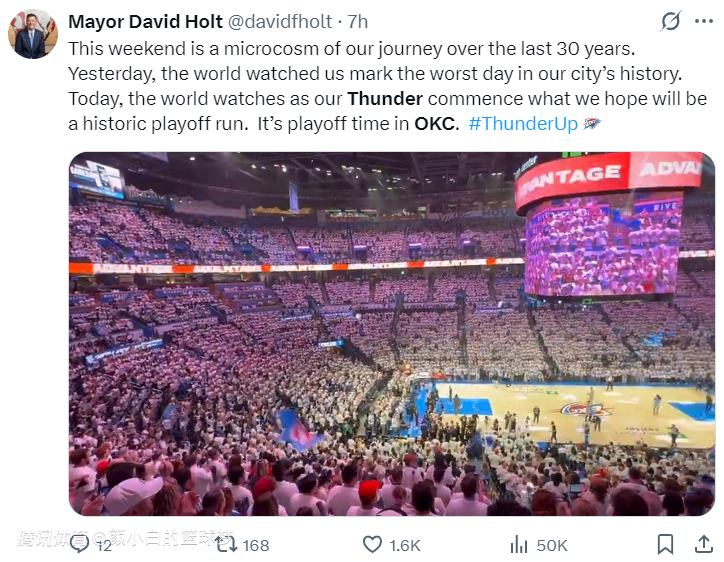Image resolution: width=724 pixels, height=562 pixels.
Task: Click the bold OKC text in post
Action: click(435, 124)
